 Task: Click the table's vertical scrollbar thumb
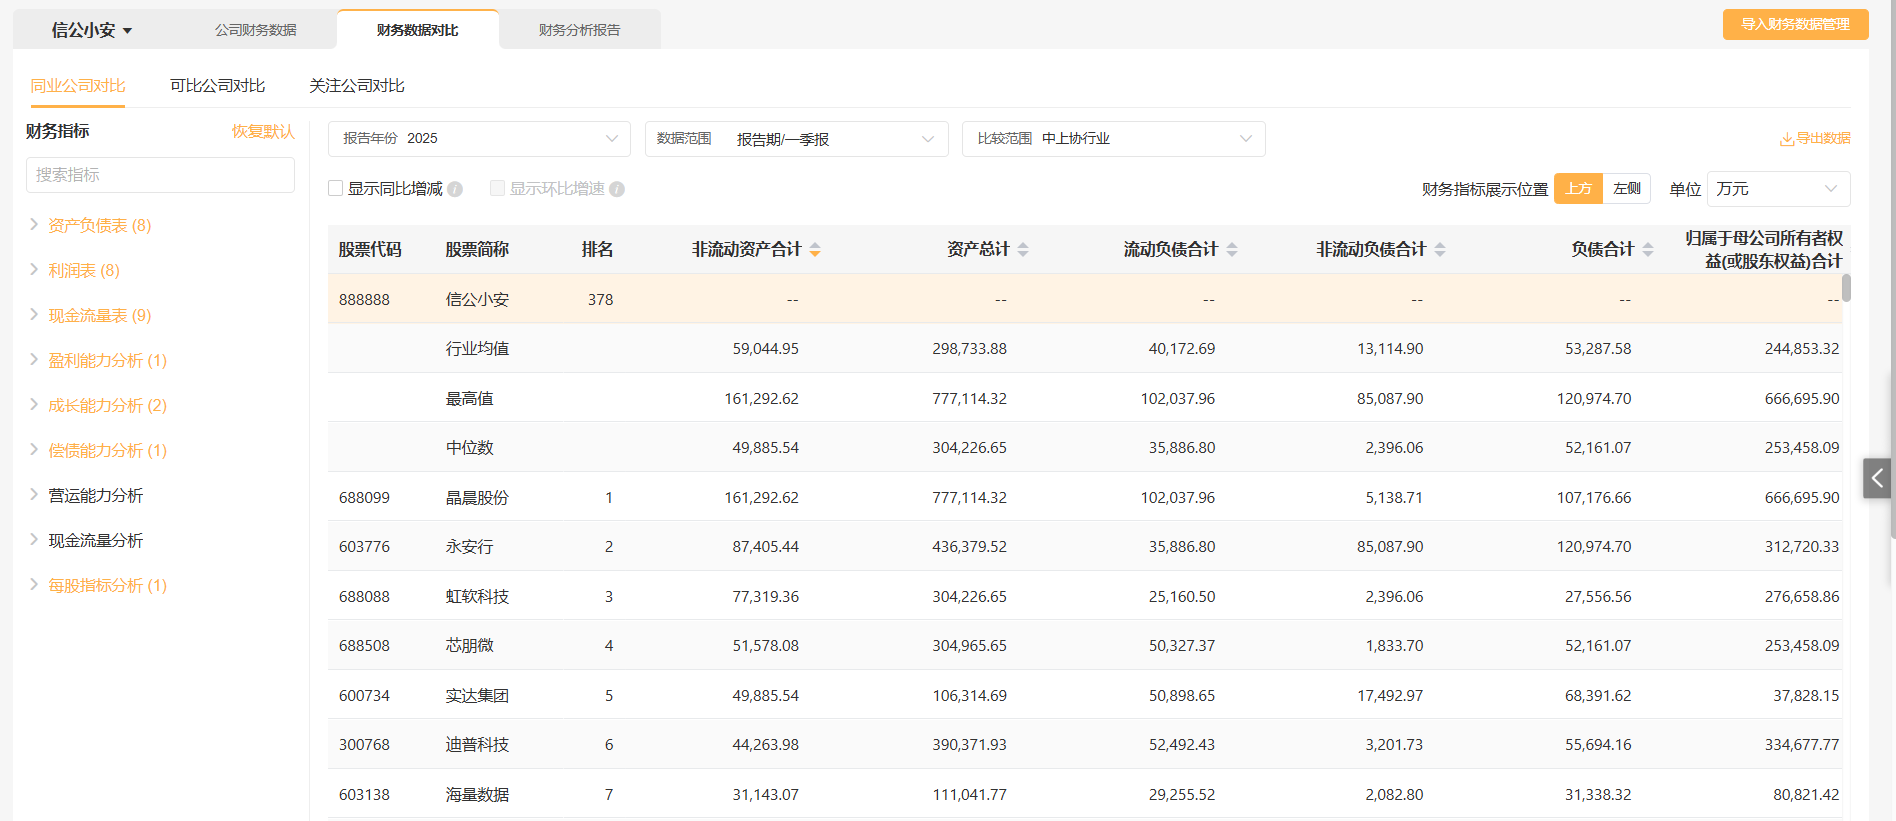[x=1846, y=288]
